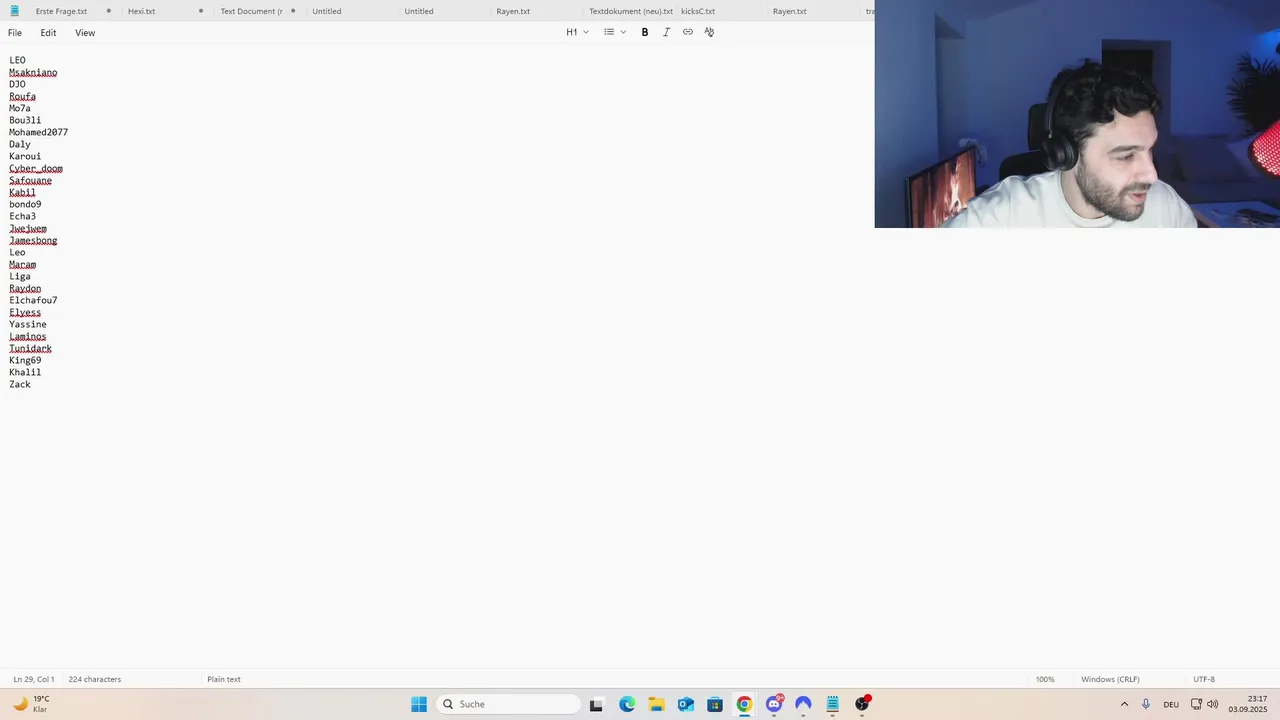Click the line reading Zack

pyautogui.click(x=20, y=385)
